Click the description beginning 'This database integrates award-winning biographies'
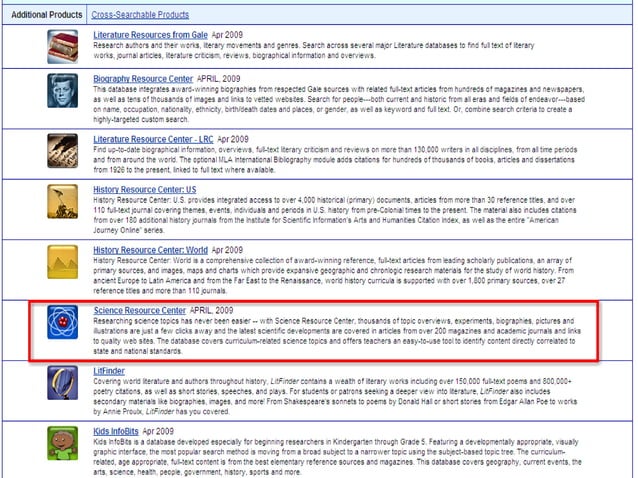Viewport: 638px width, 478px height. [339, 105]
